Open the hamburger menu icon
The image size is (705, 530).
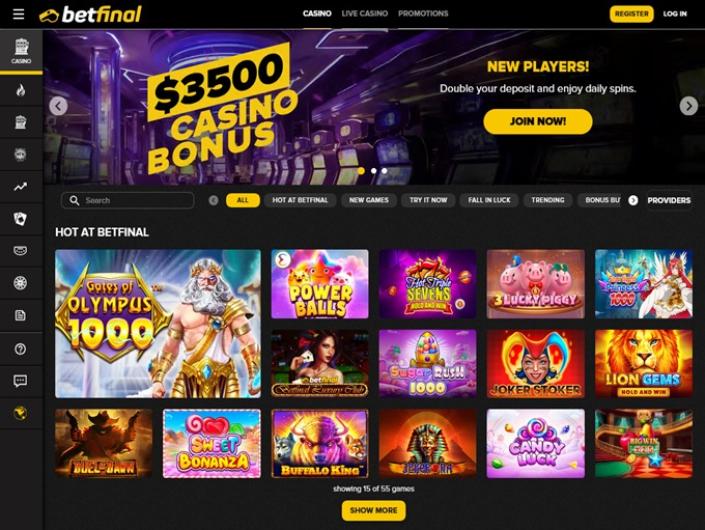(x=18, y=14)
